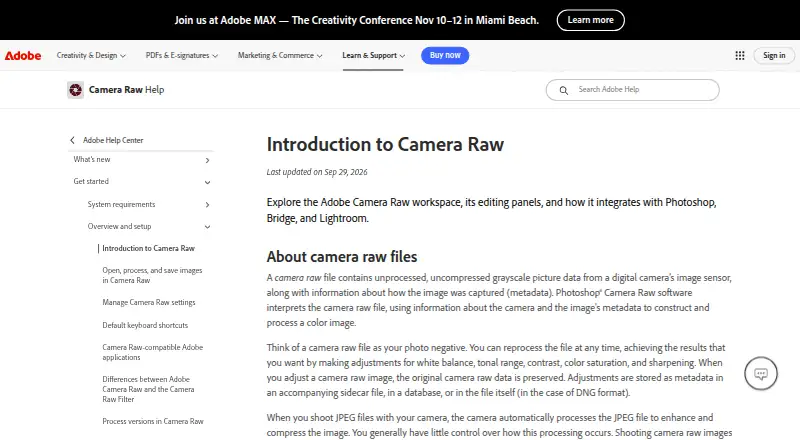
Task: Click the 'About camera raw files' heading
Action: pos(342,256)
